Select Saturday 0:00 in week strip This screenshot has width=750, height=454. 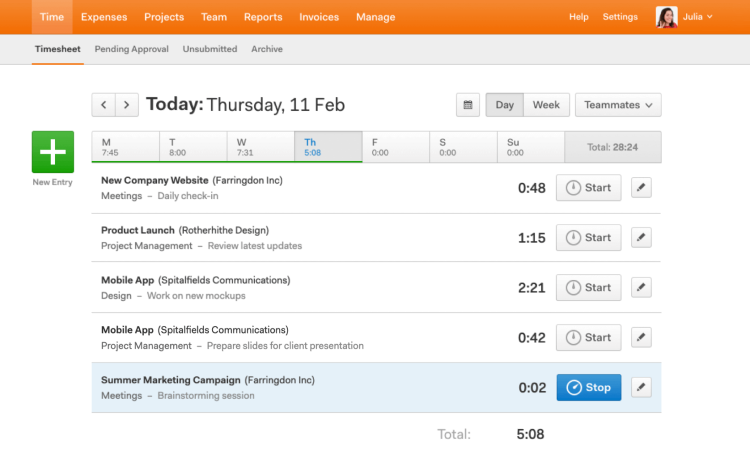pyautogui.click(x=463, y=147)
